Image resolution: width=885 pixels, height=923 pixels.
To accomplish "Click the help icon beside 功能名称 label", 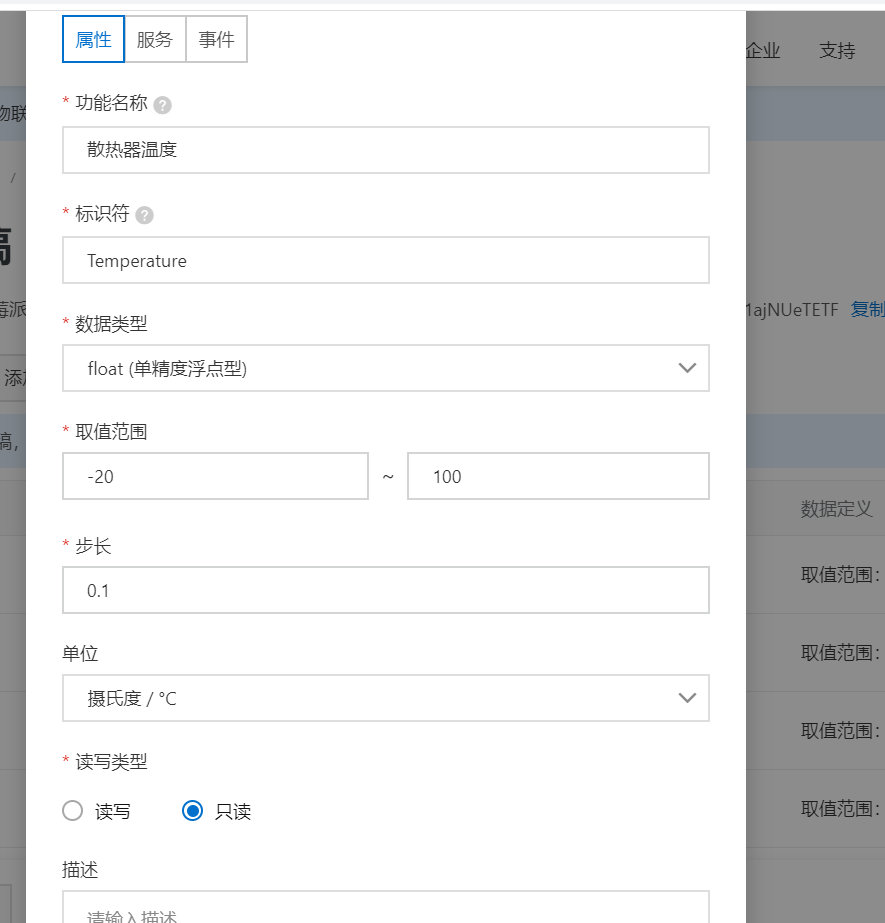I will [x=161, y=103].
